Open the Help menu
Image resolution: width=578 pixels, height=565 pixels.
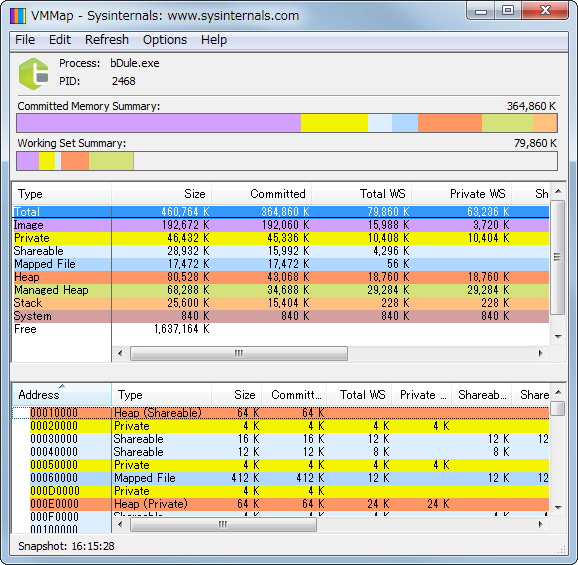214,40
